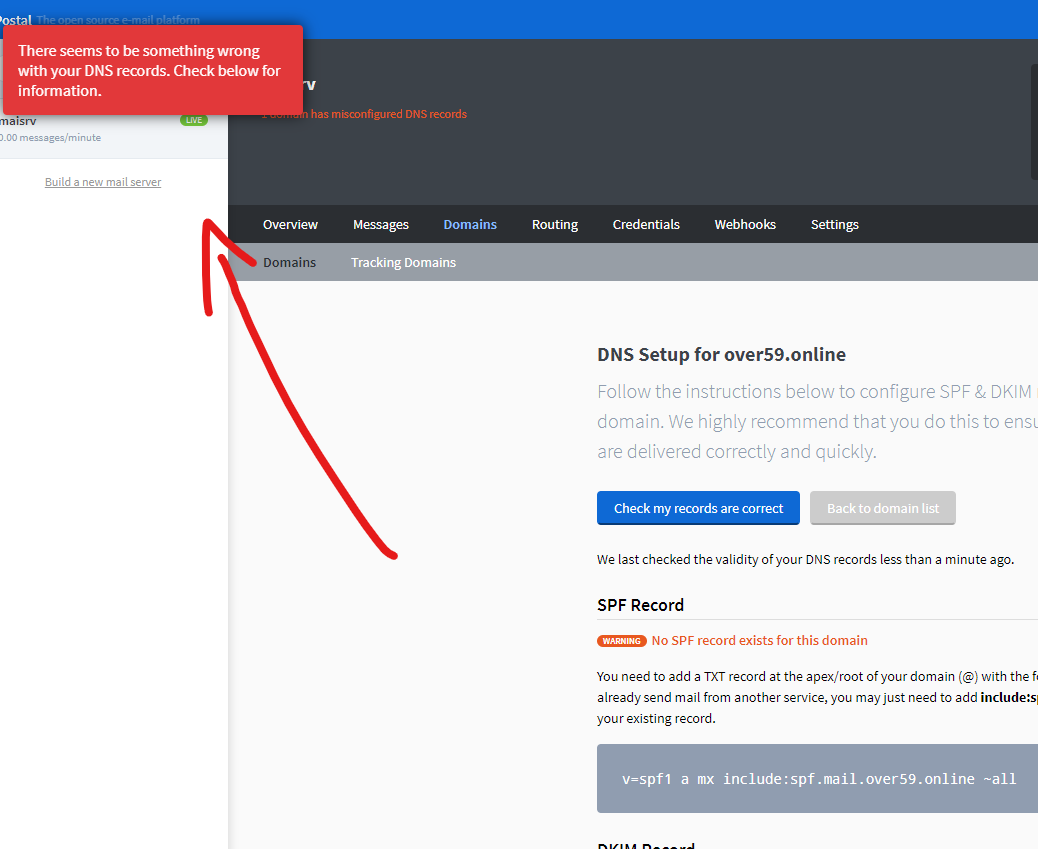Go to the Routing section
Image resolution: width=1038 pixels, height=849 pixels.
555,224
